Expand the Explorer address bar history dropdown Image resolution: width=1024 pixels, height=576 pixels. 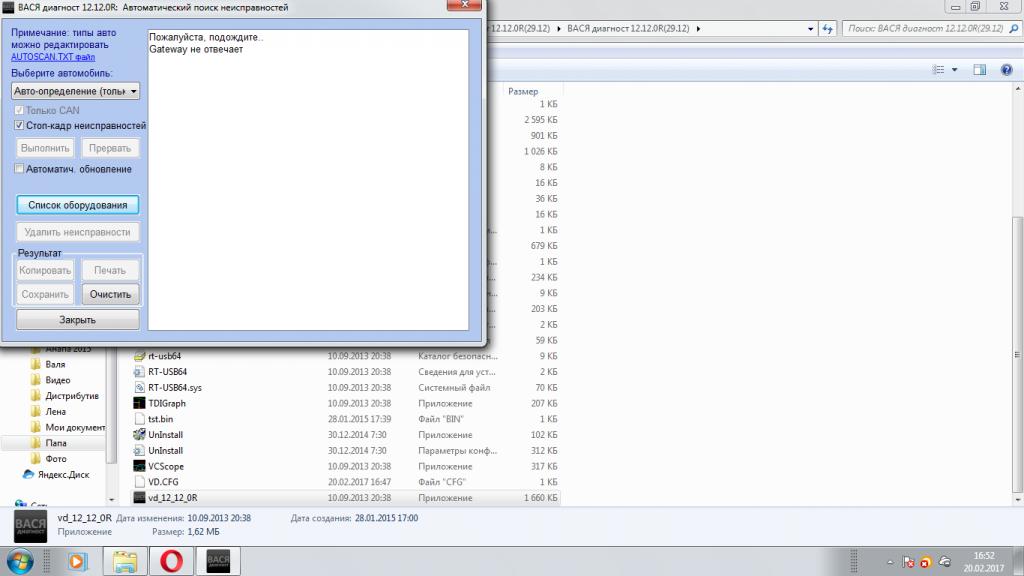810,29
